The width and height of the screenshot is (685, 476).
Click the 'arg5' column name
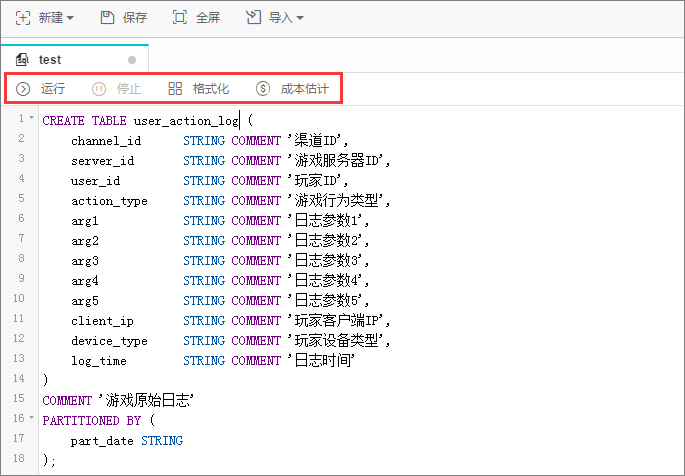click(85, 301)
